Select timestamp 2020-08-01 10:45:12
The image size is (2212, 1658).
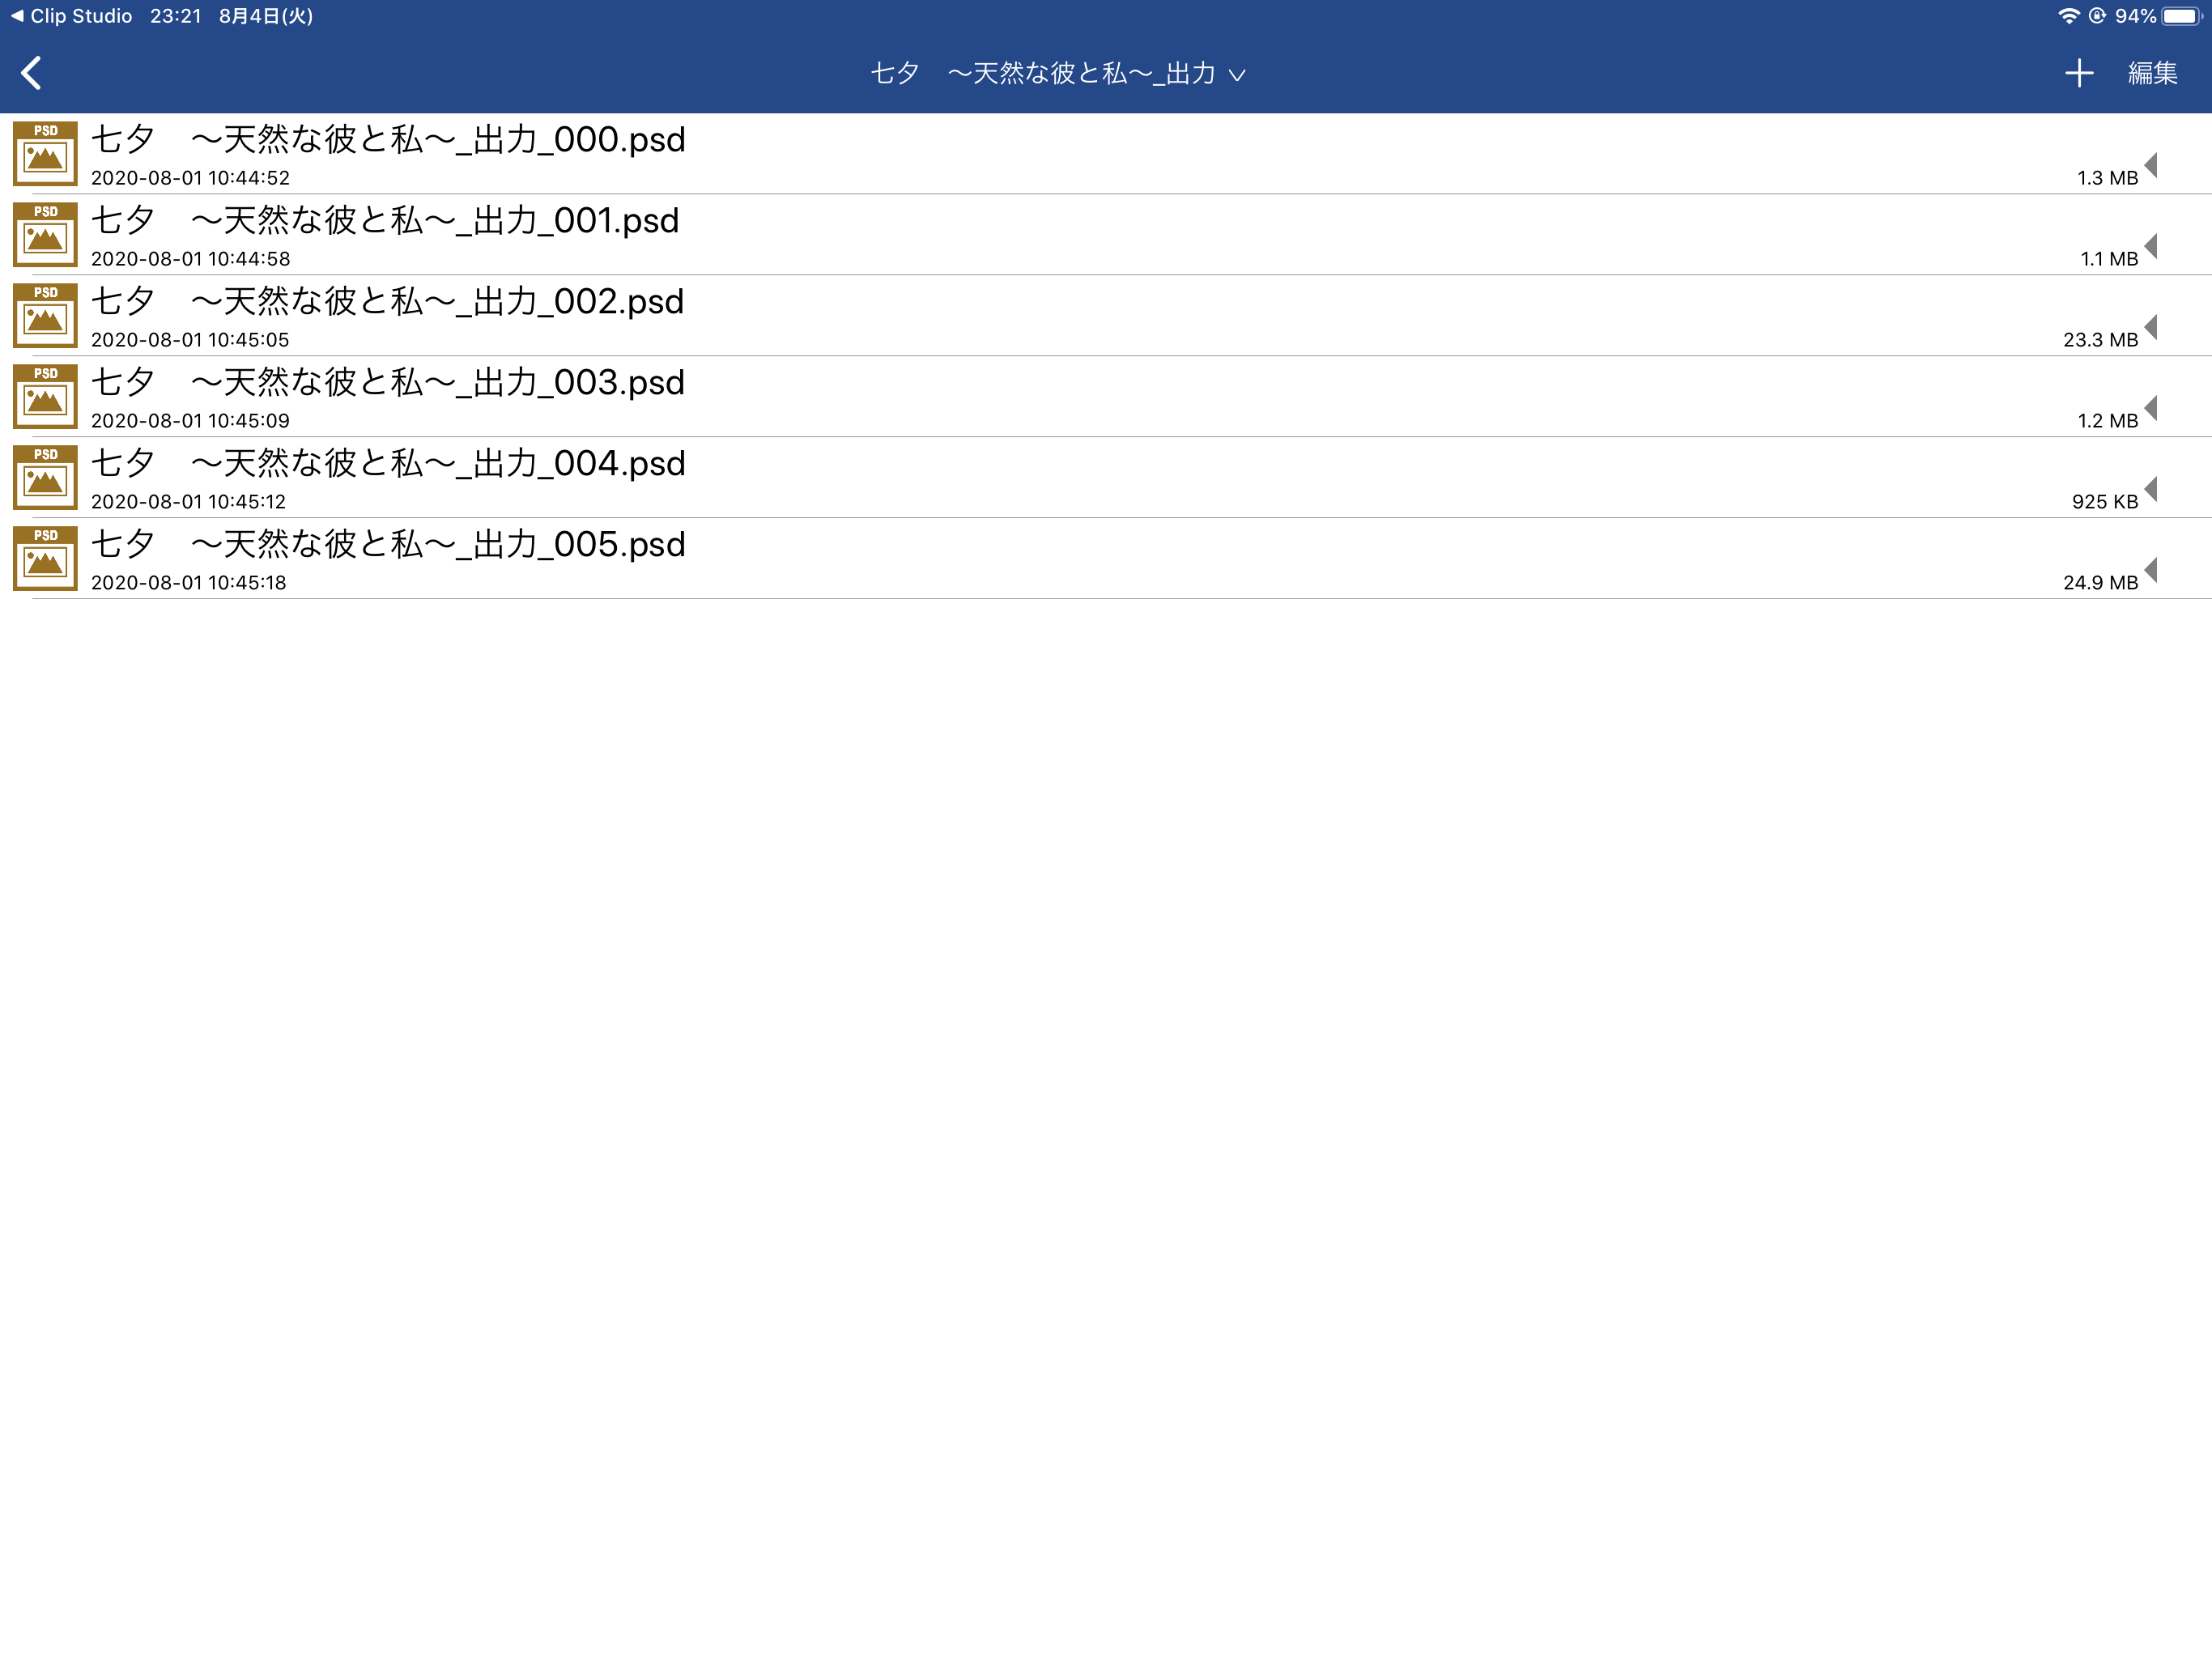188,502
